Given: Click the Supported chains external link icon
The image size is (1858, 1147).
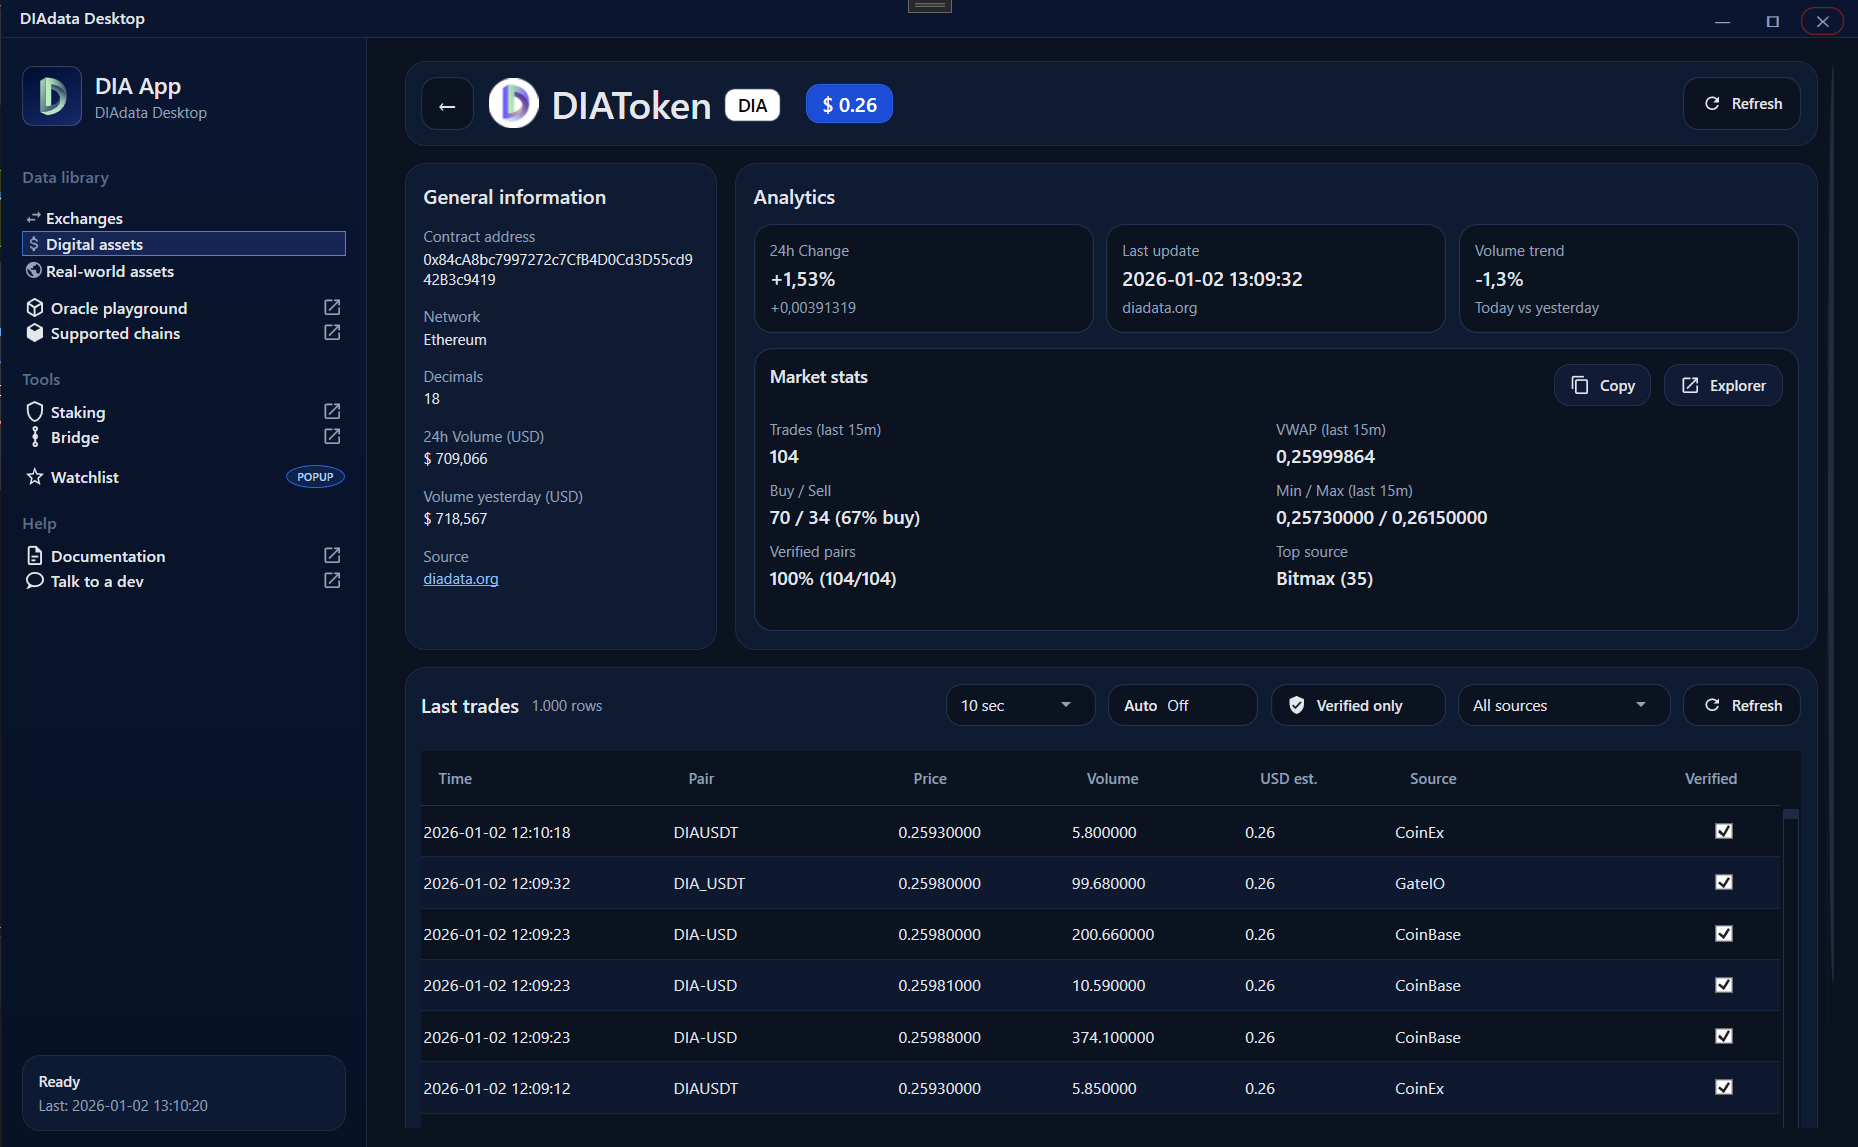Looking at the screenshot, I should point(332,332).
